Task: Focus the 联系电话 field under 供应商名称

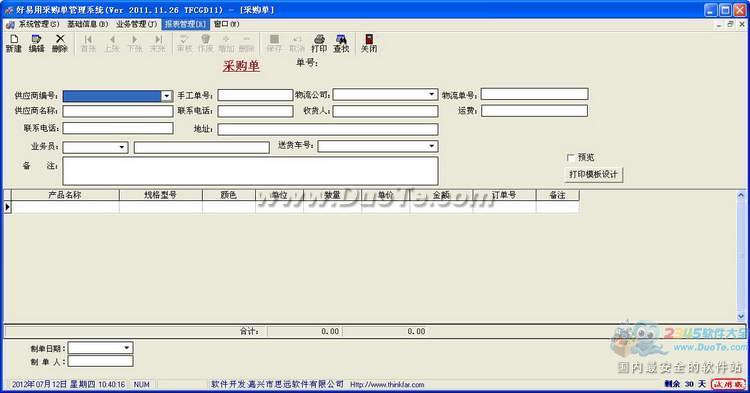Action: click(x=118, y=128)
